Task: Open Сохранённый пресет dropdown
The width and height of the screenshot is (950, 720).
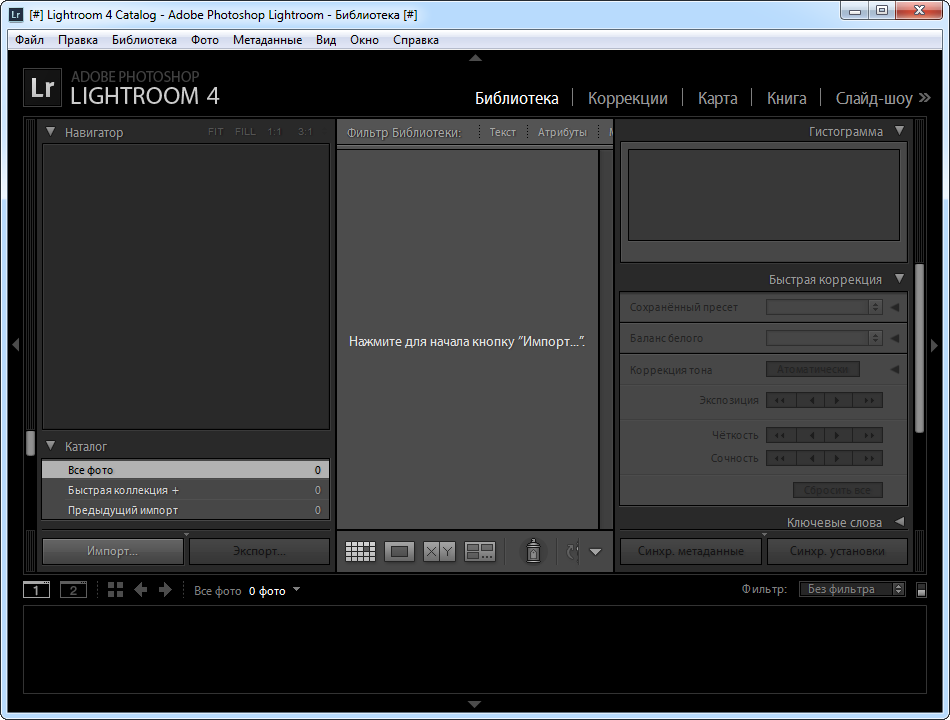Action: pos(824,307)
